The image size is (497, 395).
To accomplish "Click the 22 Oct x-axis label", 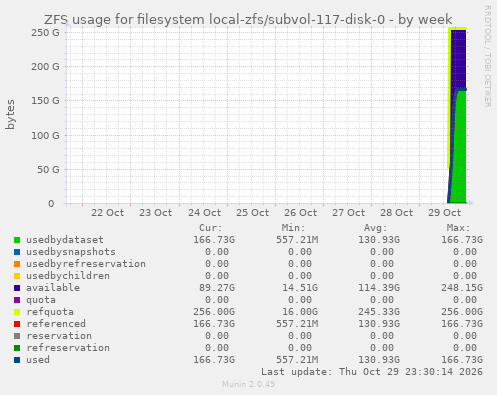I will [108, 213].
